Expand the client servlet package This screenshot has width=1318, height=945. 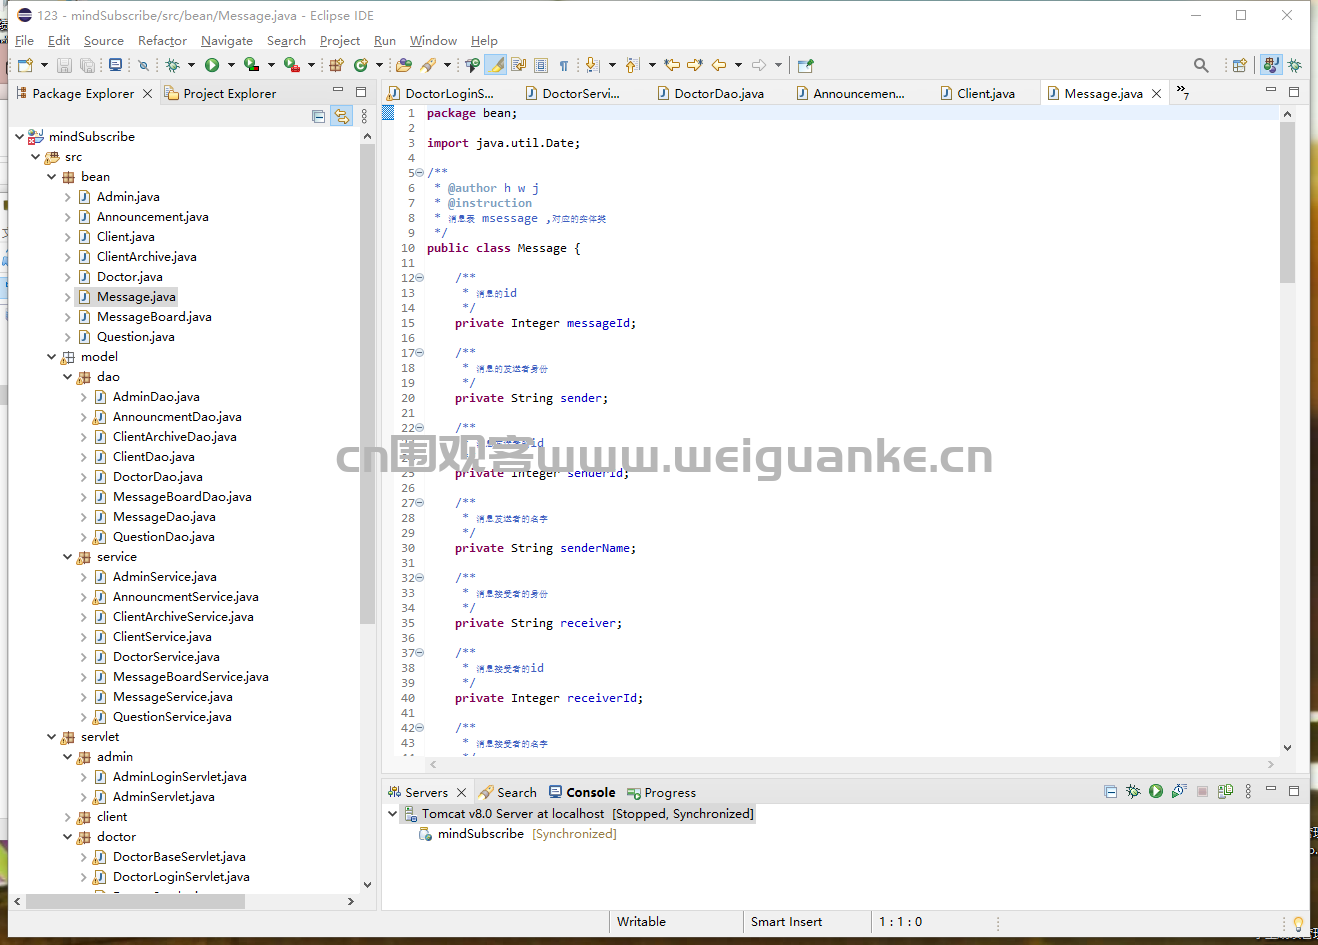(67, 816)
